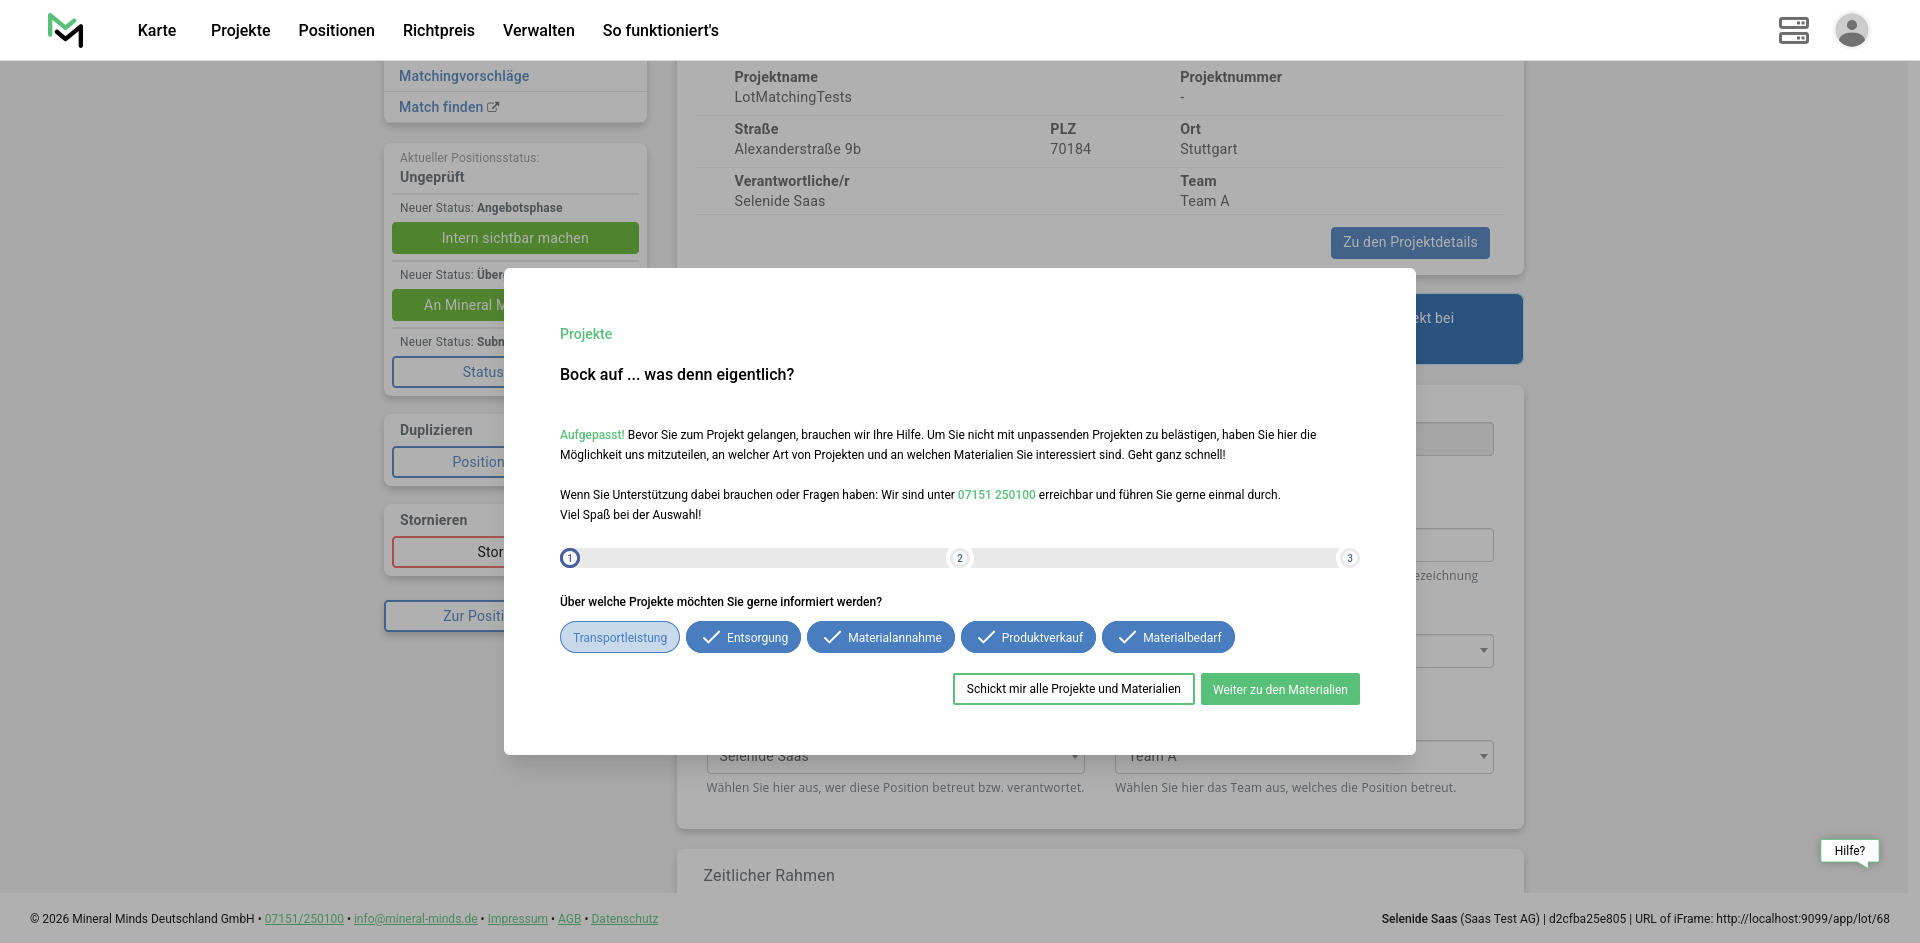
Task: Deselect the Entsorgung chip
Action: tap(743, 638)
